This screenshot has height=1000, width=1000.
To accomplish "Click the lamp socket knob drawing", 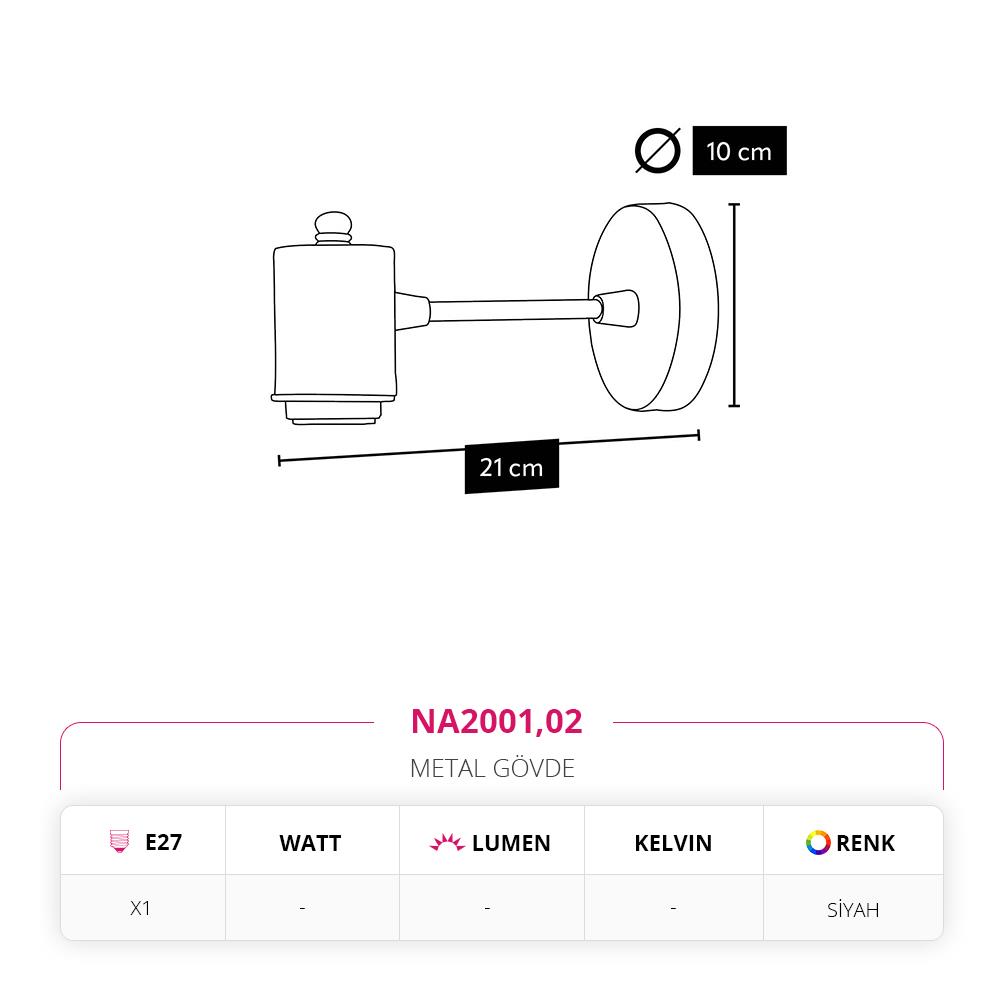I will pos(334,228).
